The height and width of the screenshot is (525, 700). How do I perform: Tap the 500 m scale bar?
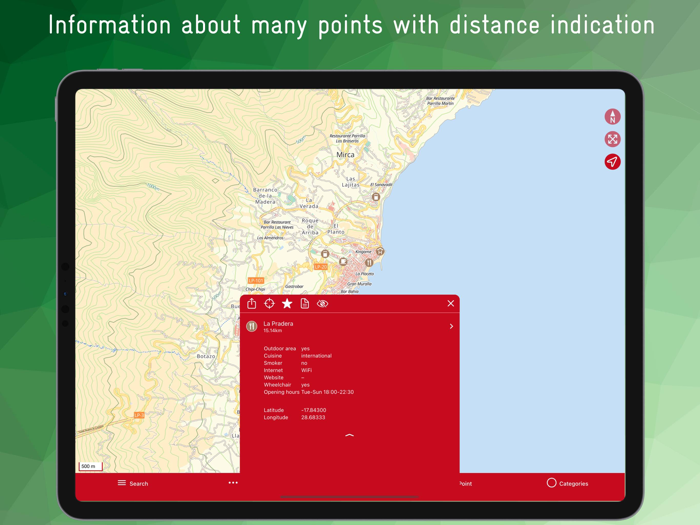[91, 467]
